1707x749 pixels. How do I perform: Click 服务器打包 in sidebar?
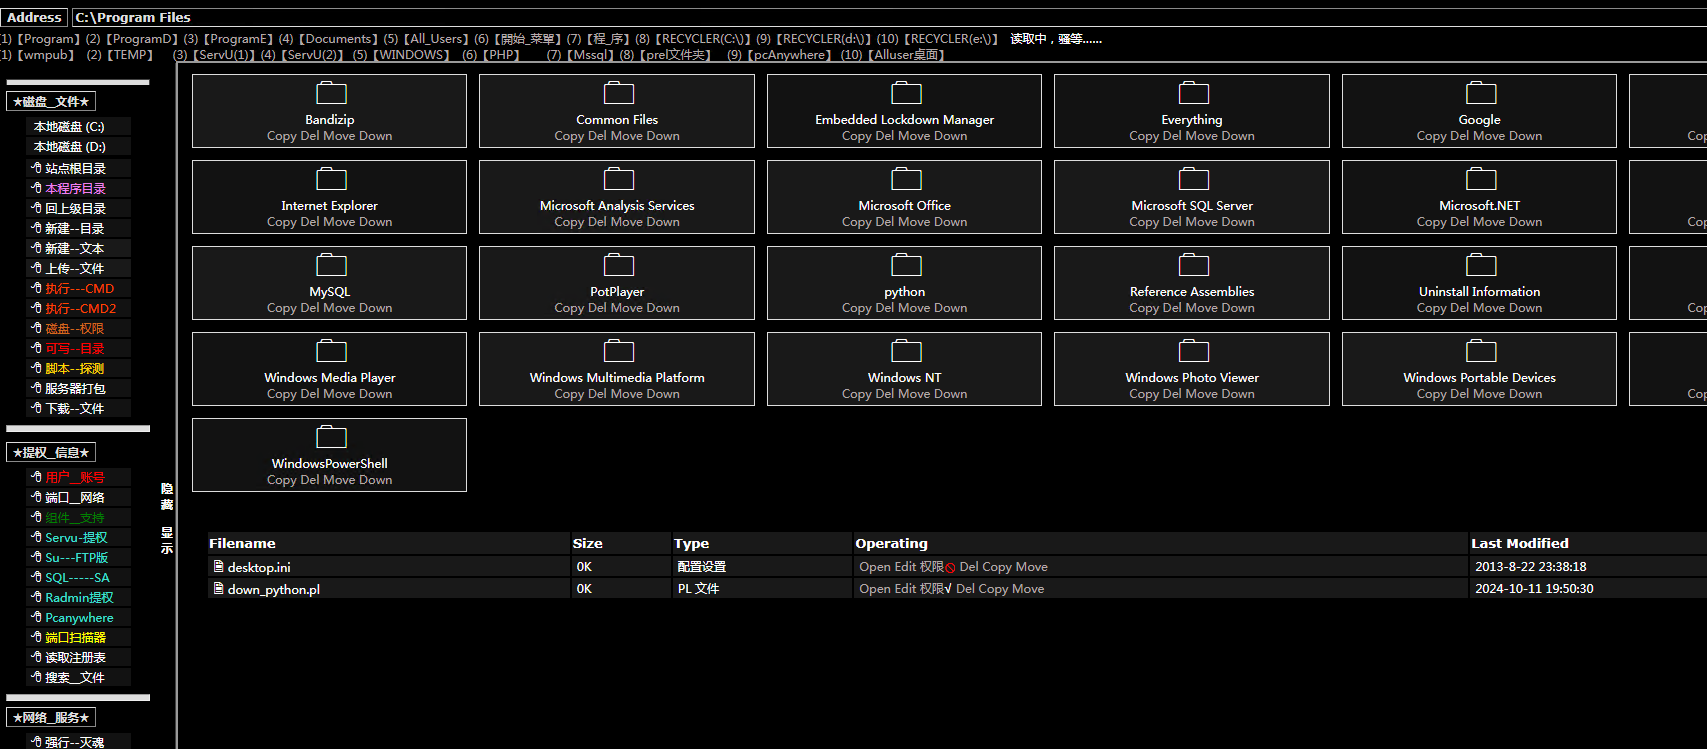click(75, 389)
